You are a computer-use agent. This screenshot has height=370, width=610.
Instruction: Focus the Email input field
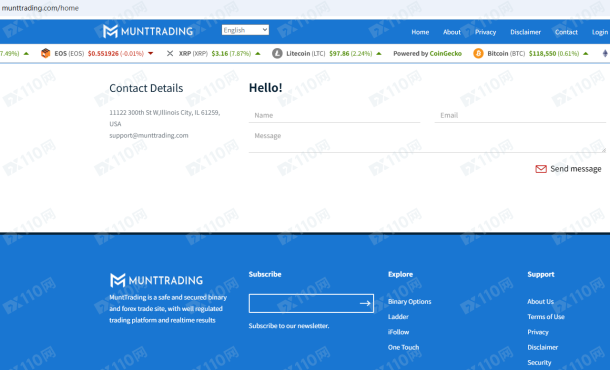pos(520,116)
